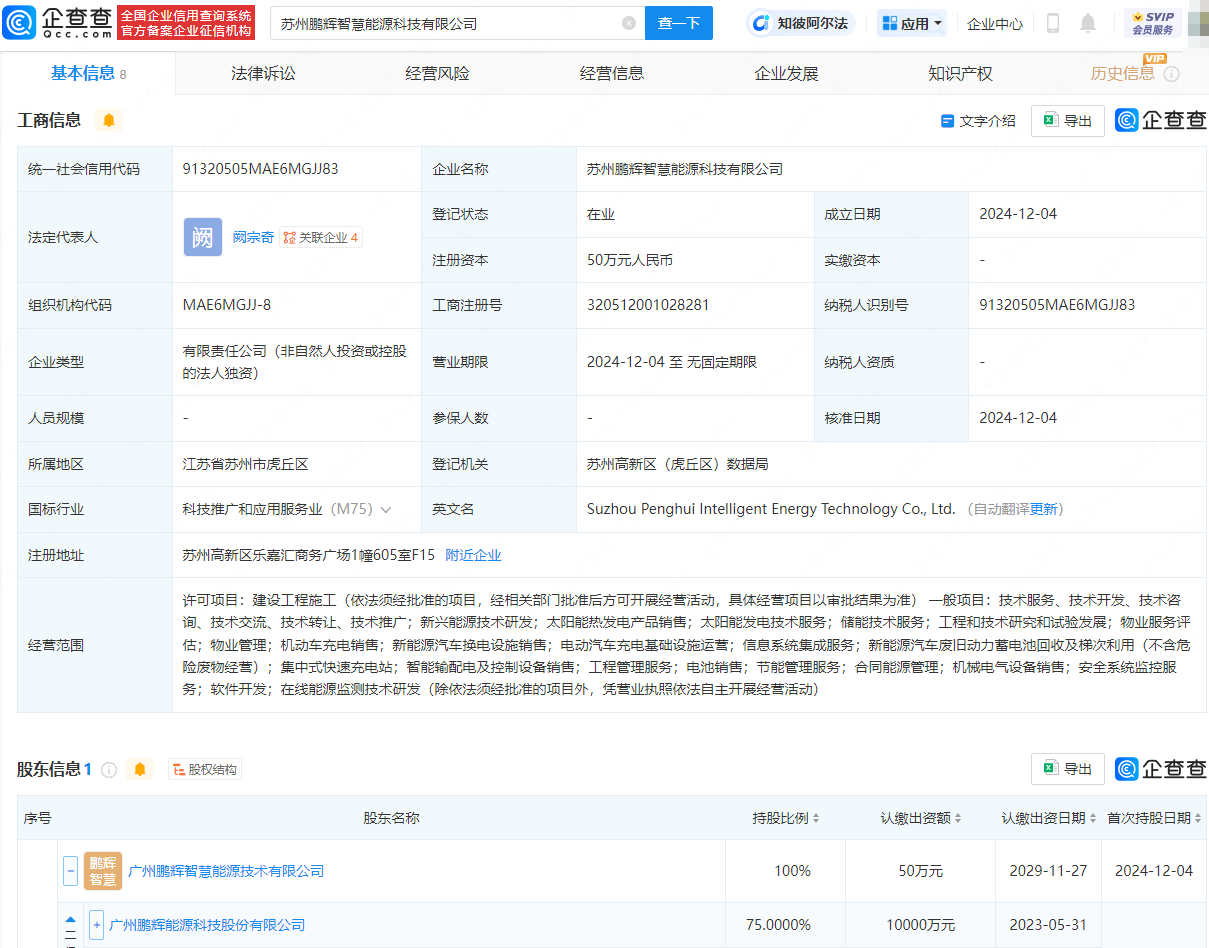The image size is (1209, 948).
Task: Toggle the 文字介绍 text introduction view
Action: point(978,121)
